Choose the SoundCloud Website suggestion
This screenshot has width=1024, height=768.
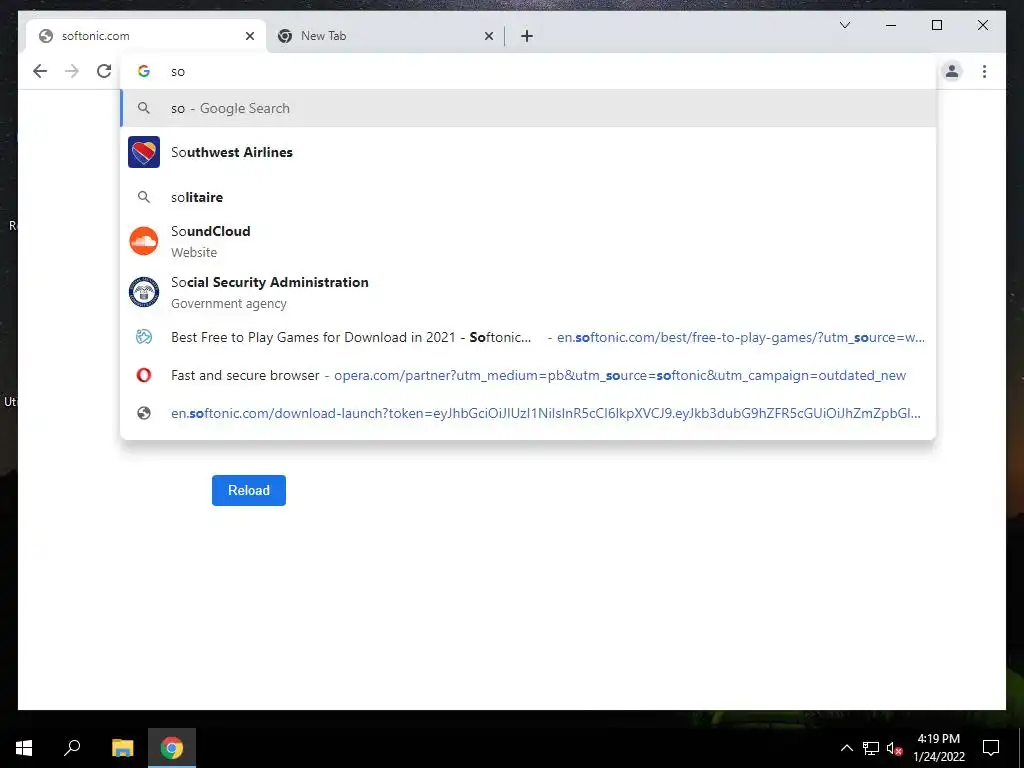click(528, 241)
